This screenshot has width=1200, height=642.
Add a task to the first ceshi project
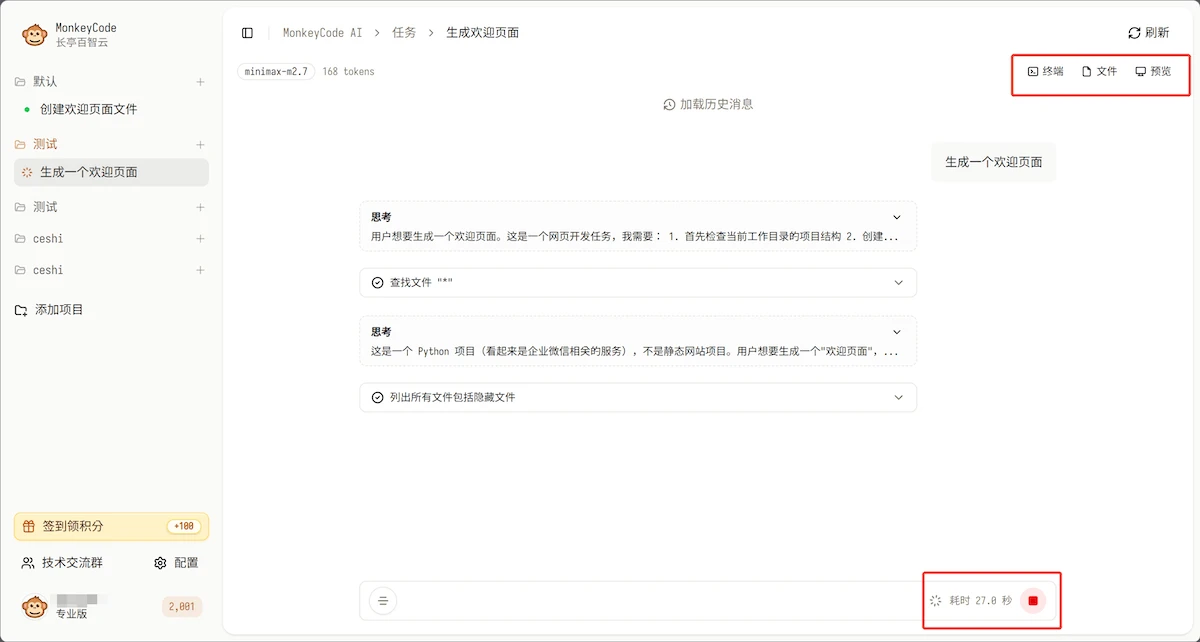click(x=200, y=239)
